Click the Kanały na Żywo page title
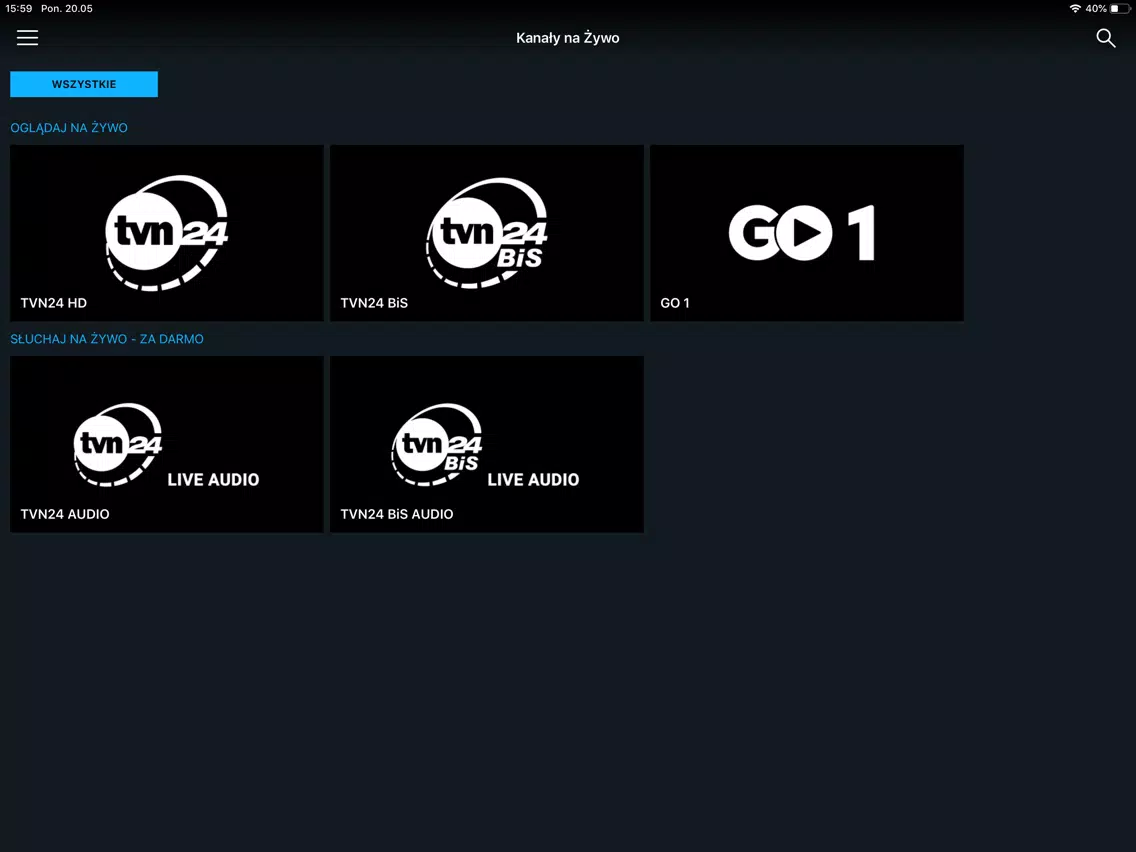The width and height of the screenshot is (1136, 852). click(x=567, y=38)
